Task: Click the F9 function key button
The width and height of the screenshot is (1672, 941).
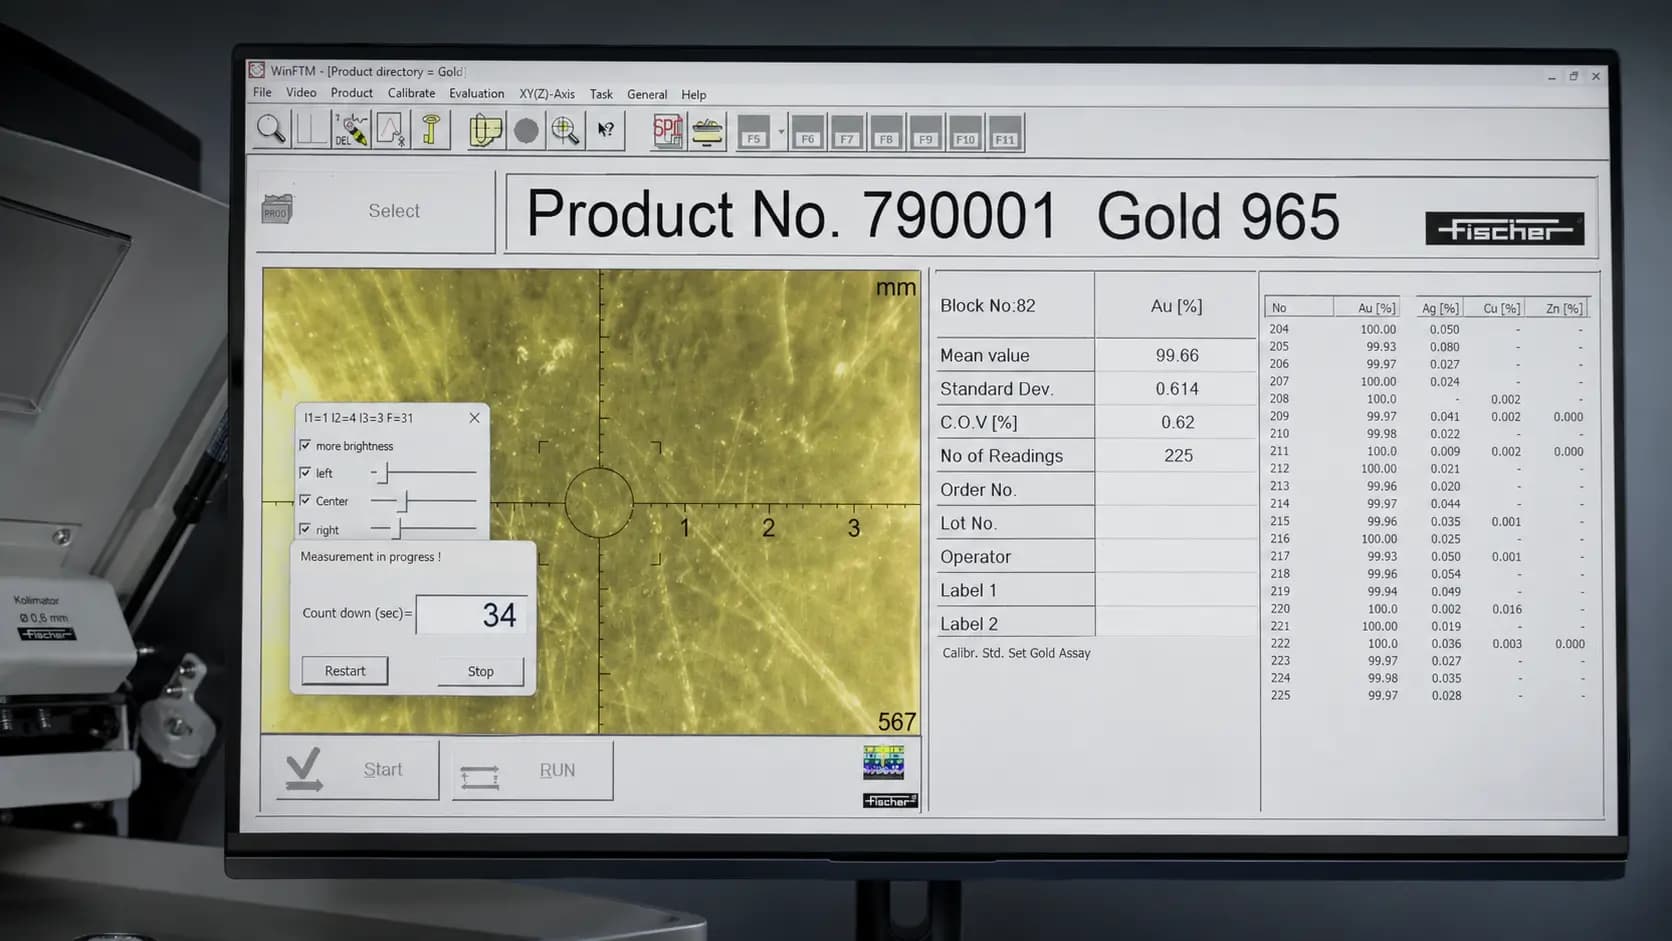Action: [926, 133]
